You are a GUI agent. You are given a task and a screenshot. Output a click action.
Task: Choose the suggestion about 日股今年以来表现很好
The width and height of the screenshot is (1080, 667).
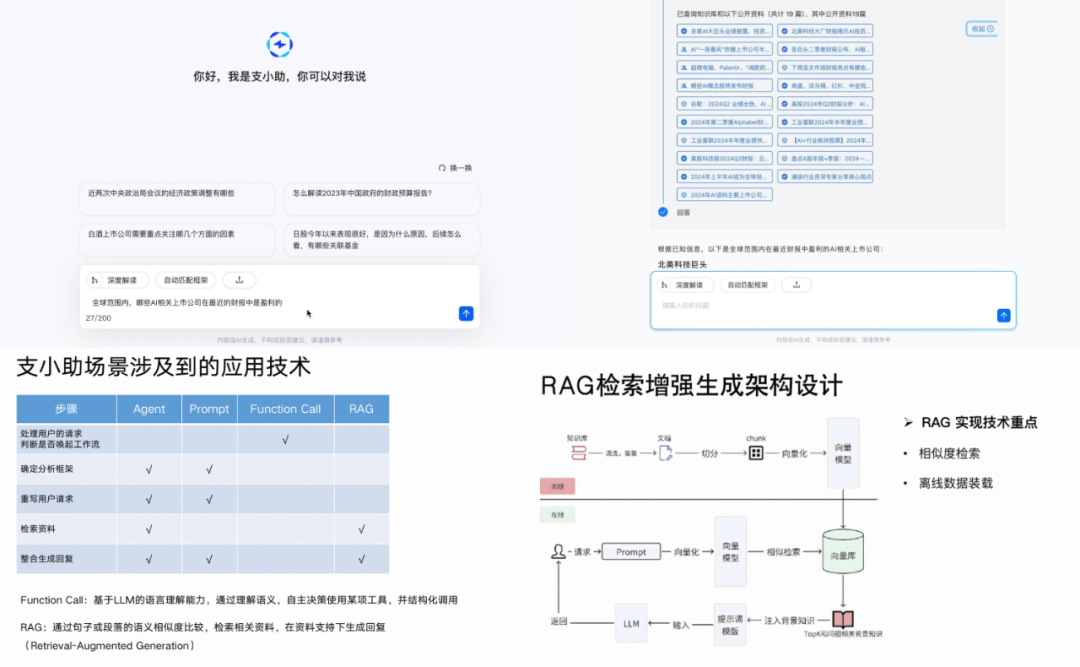[382, 240]
